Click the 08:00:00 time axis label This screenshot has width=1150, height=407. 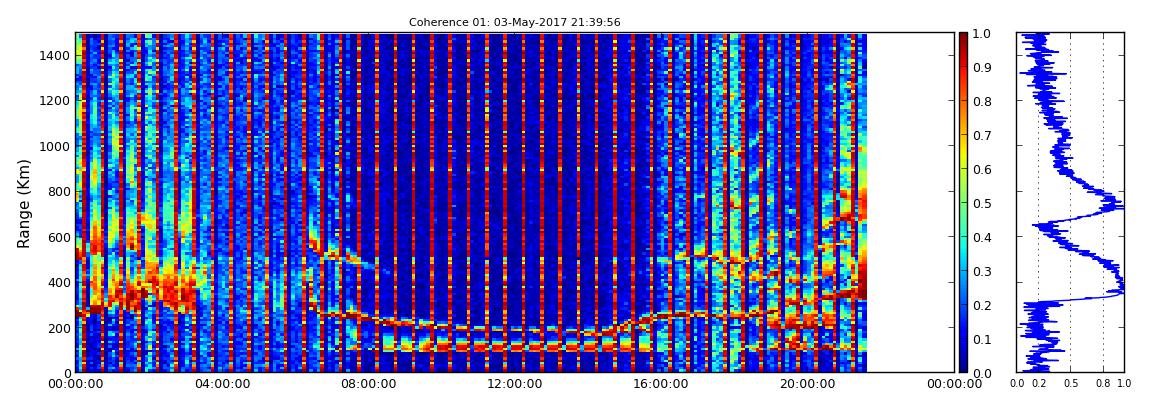(x=367, y=384)
